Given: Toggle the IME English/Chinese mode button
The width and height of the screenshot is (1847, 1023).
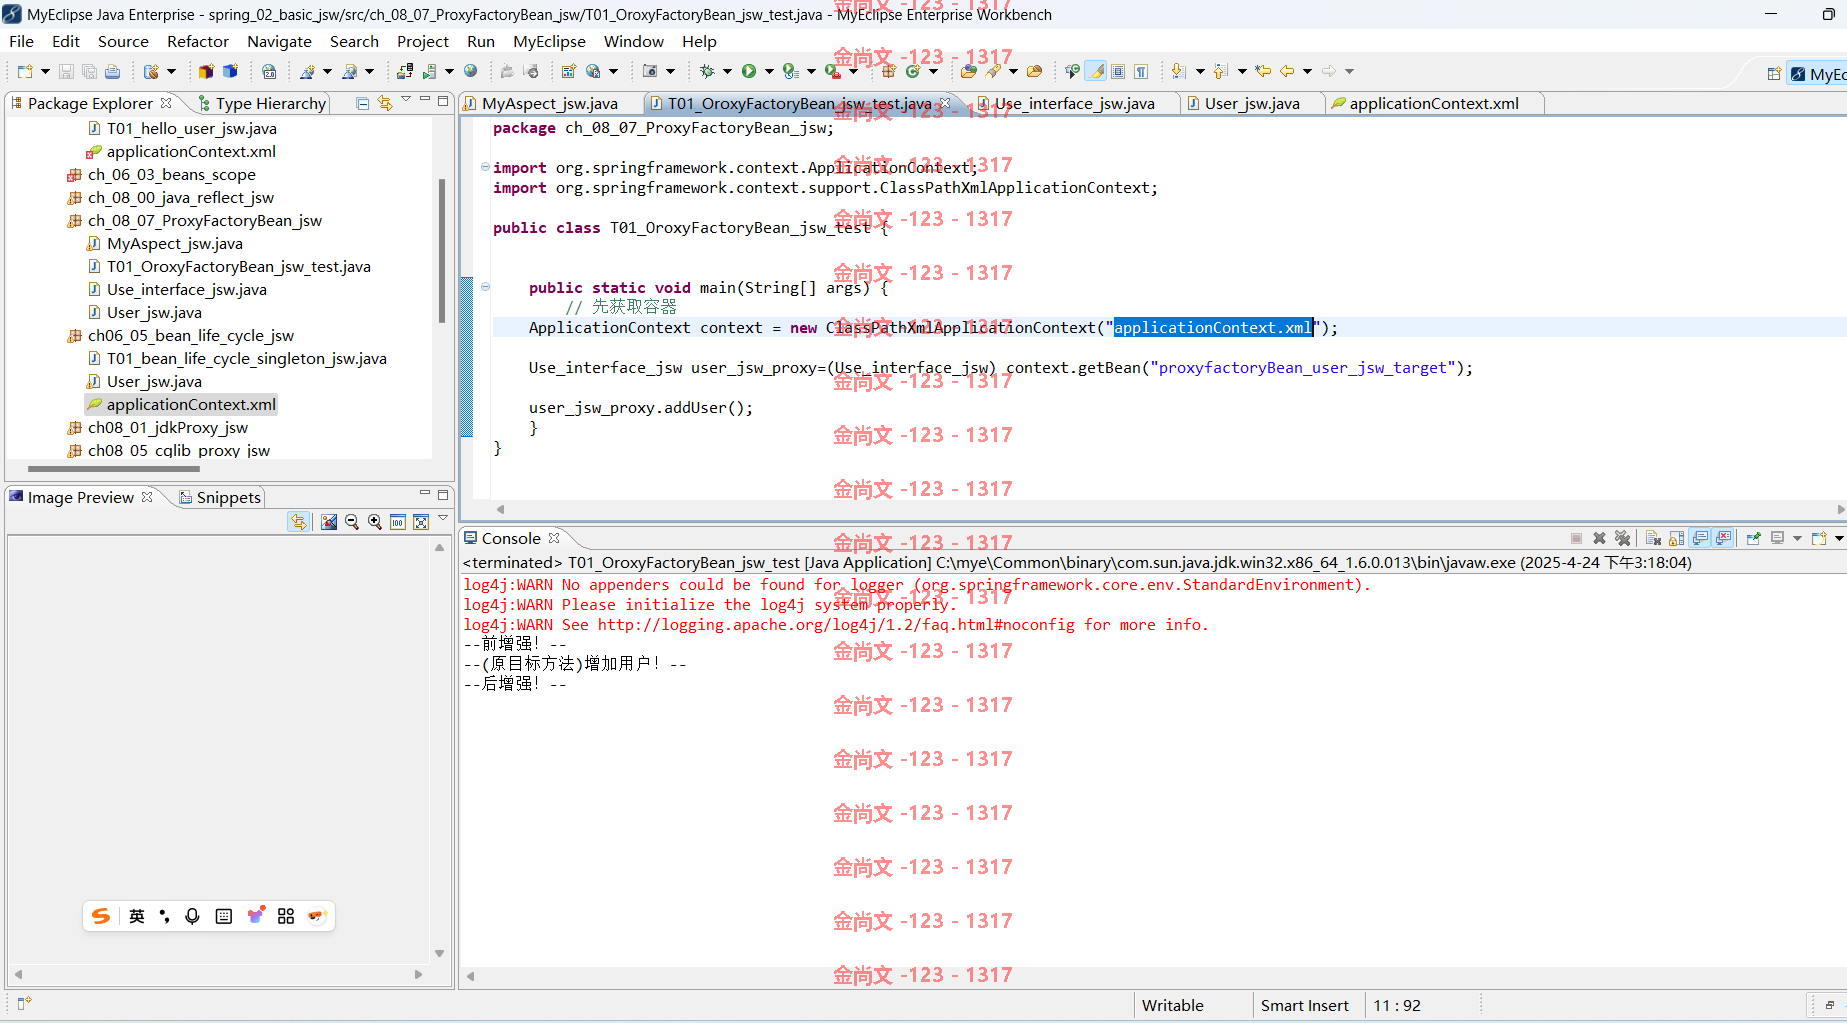Looking at the screenshot, I should [x=137, y=916].
